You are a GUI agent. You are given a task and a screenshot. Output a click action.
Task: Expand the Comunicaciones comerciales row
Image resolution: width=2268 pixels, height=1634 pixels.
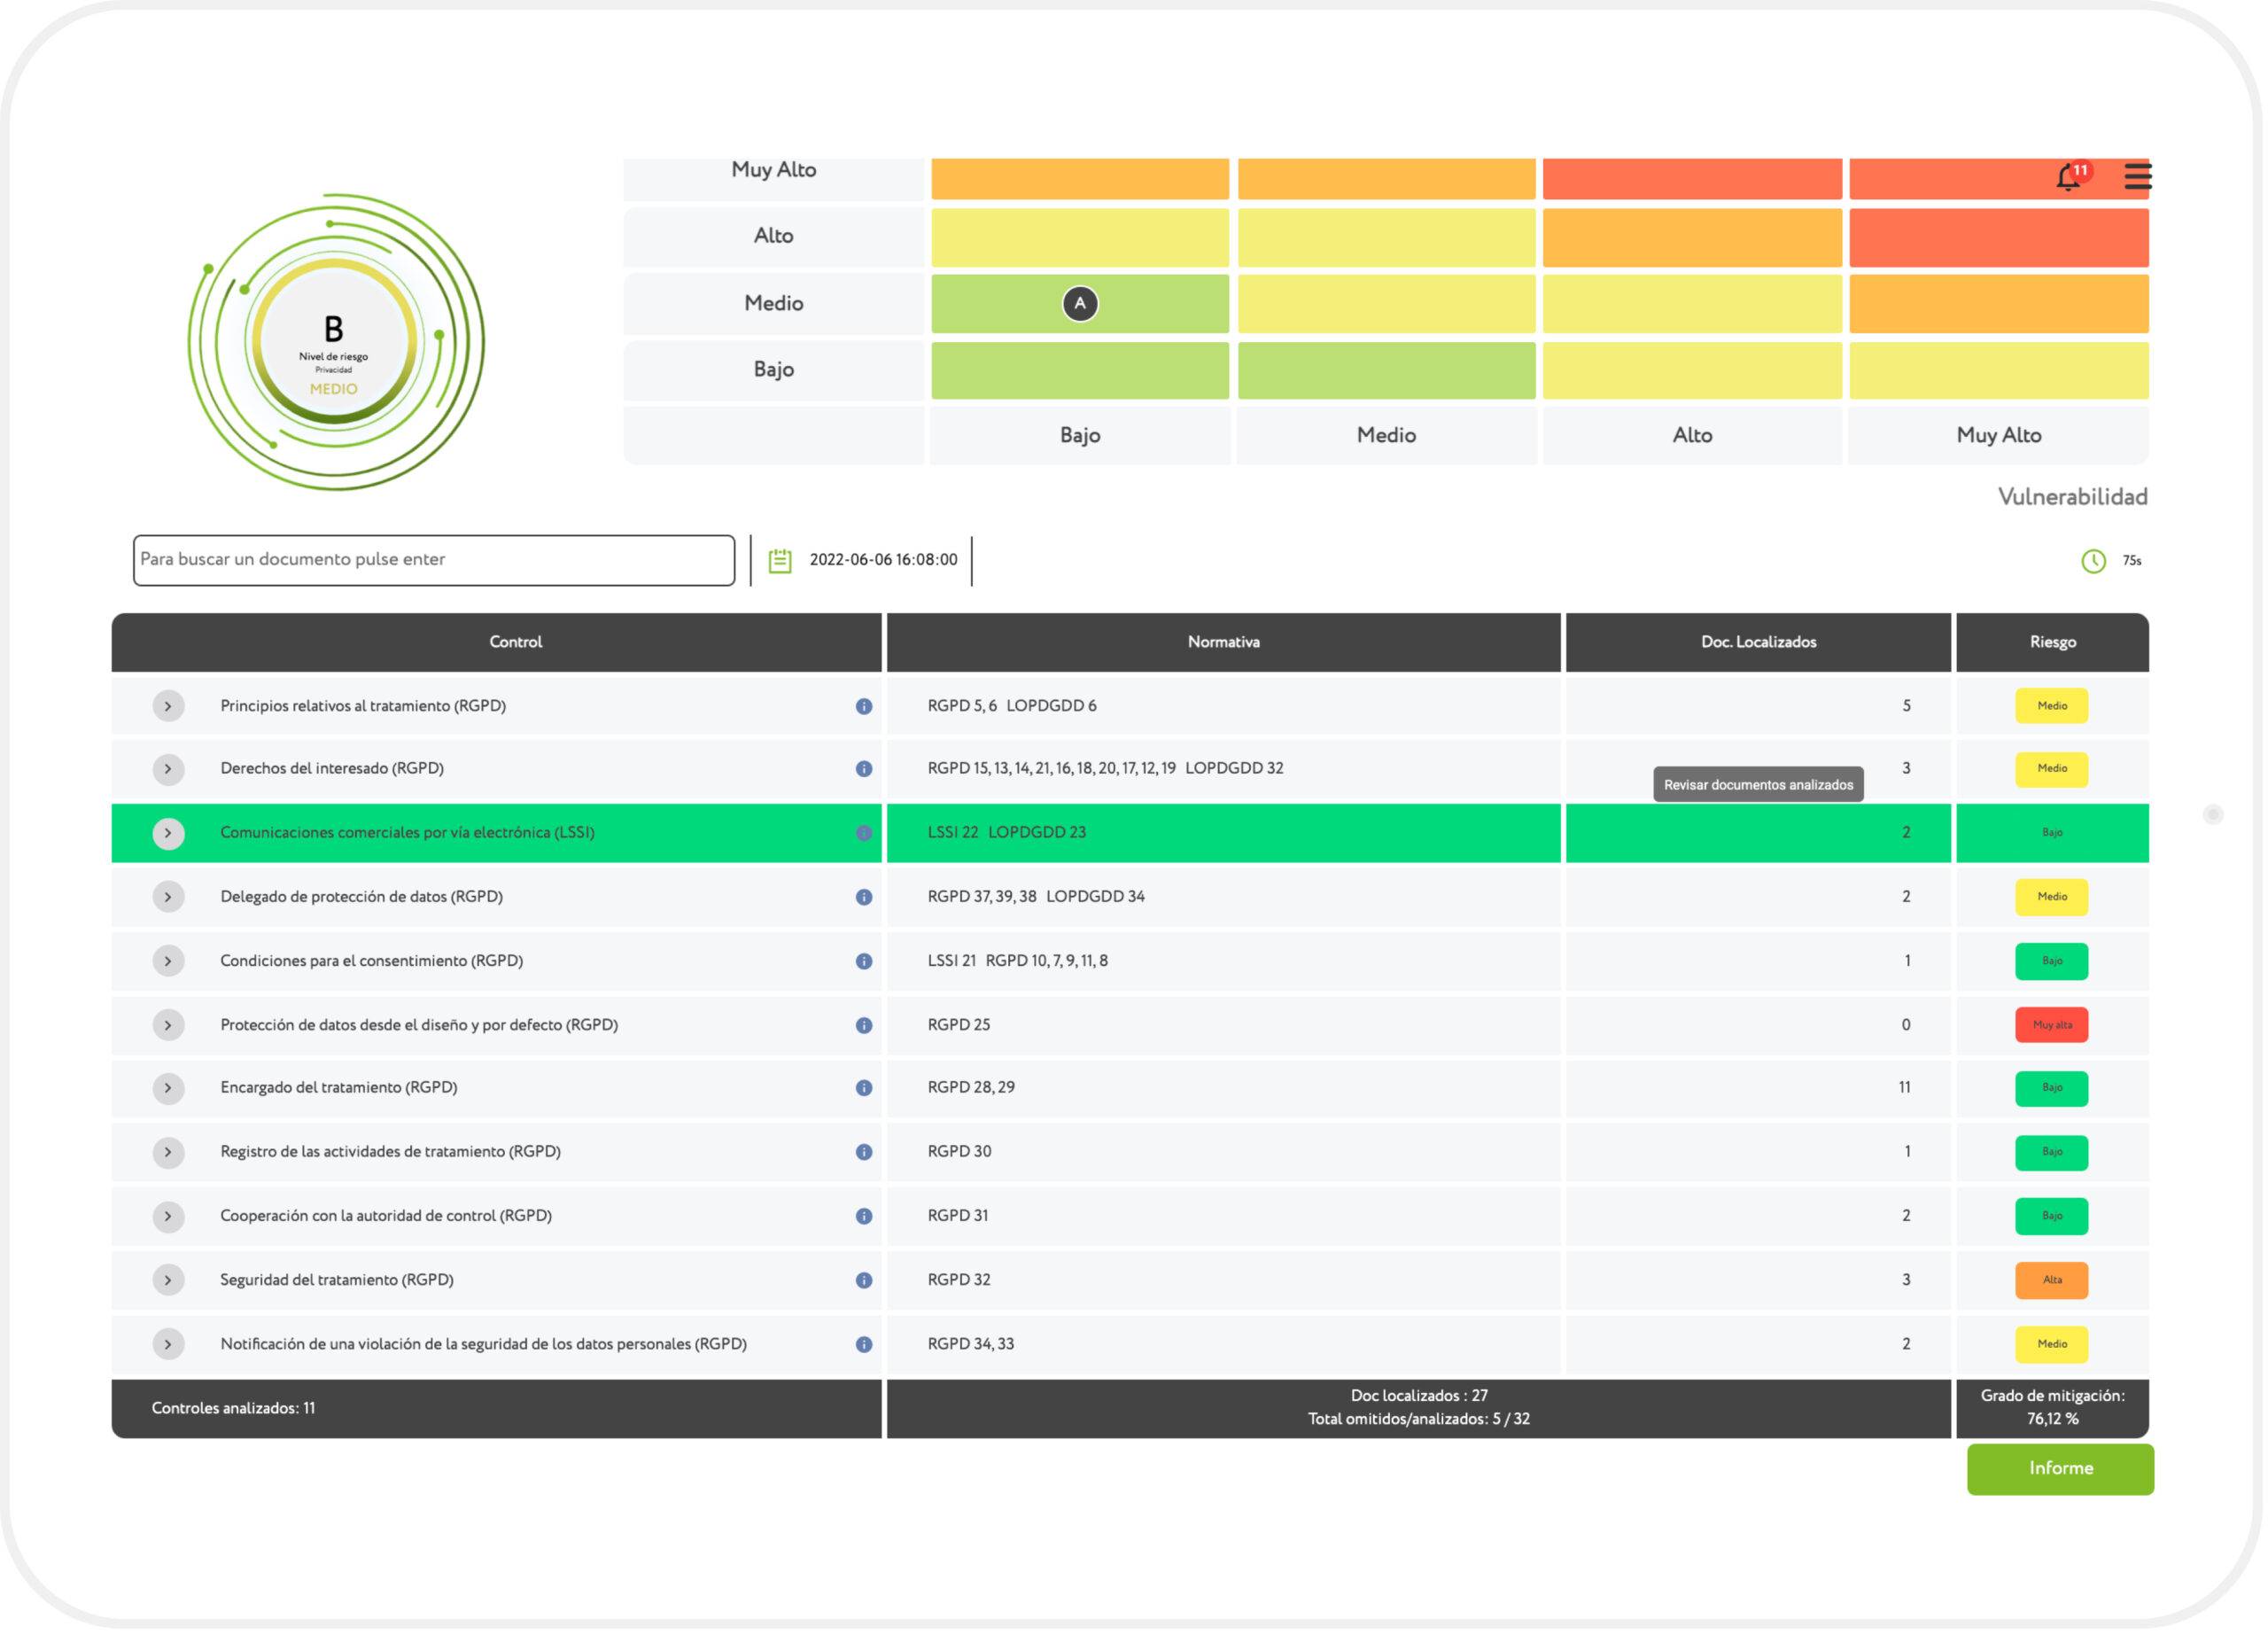pyautogui.click(x=168, y=835)
